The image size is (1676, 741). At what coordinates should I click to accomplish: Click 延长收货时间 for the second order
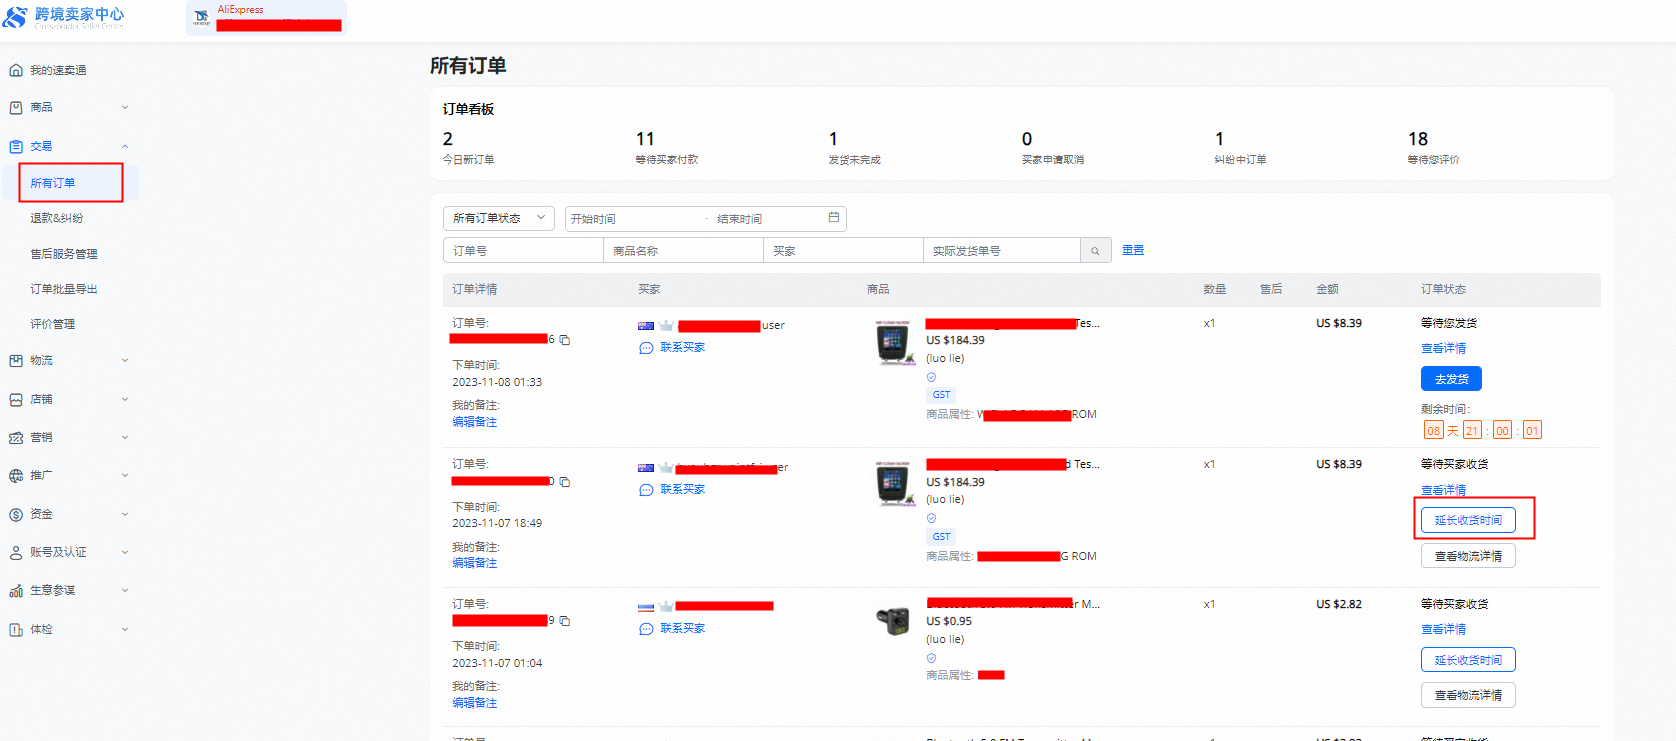[x=1467, y=520]
